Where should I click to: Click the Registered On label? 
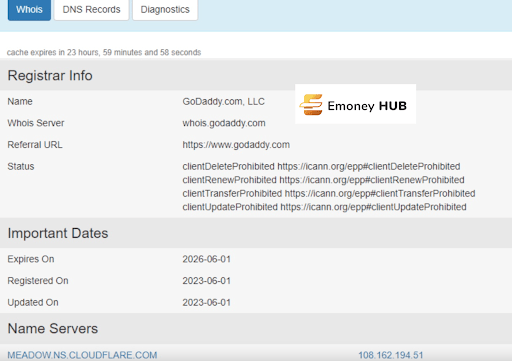38,281
